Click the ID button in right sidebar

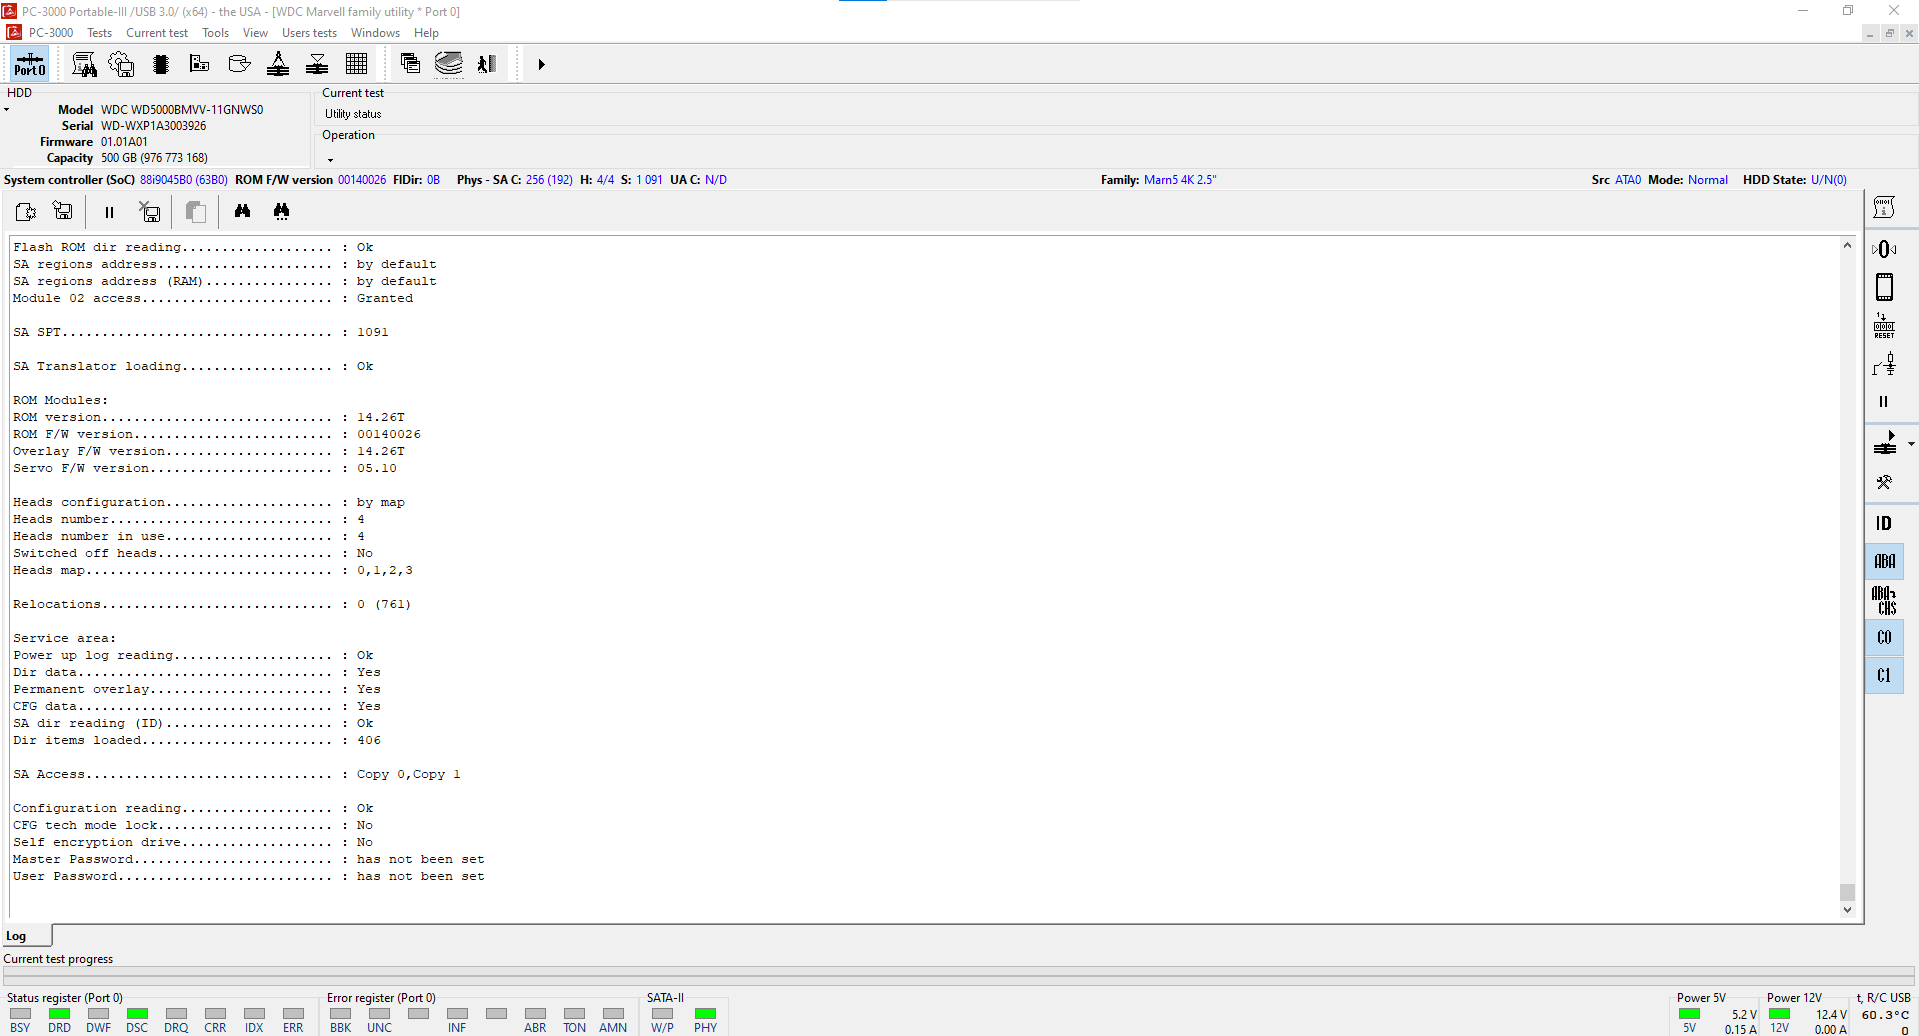coord(1884,523)
